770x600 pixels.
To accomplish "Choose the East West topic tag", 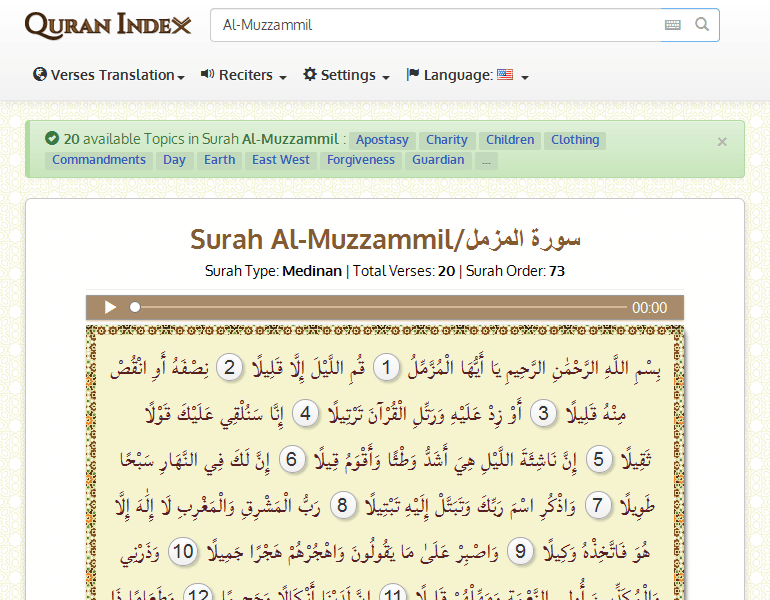I will (x=281, y=160).
